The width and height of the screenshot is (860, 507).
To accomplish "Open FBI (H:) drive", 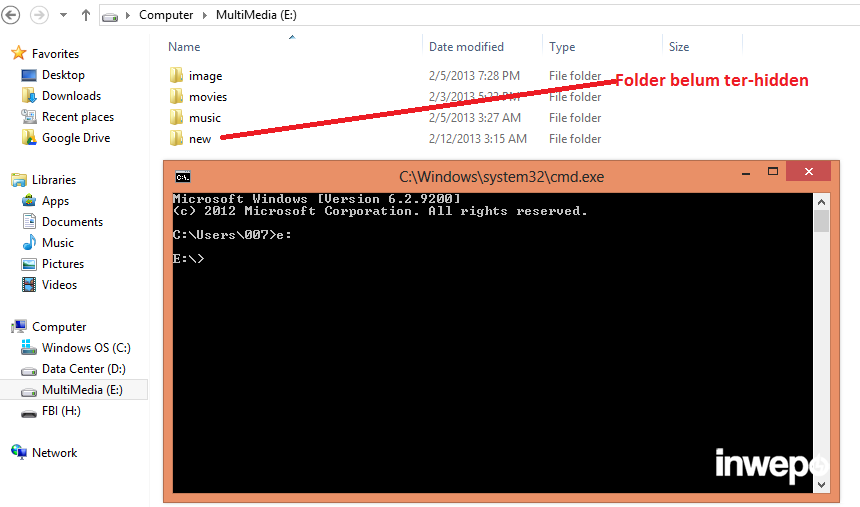I will coord(61,410).
